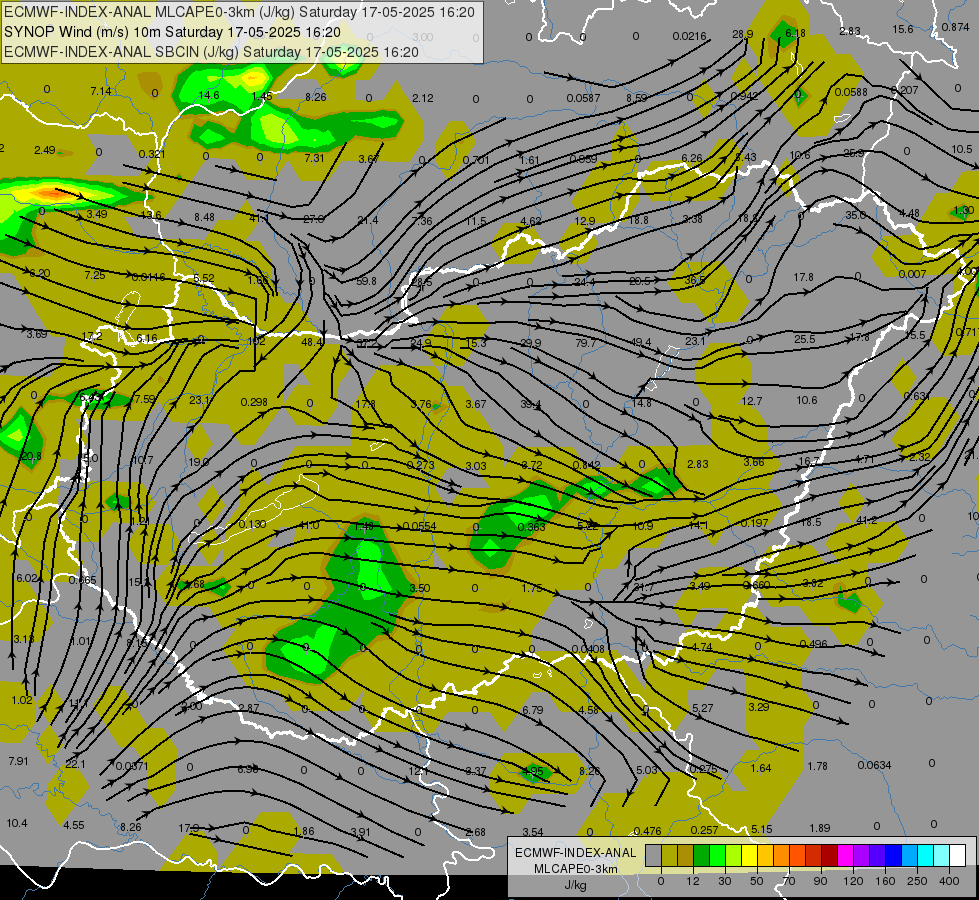This screenshot has width=979, height=900.
Task: Click the white swatch ending the legend
Action: [958, 855]
